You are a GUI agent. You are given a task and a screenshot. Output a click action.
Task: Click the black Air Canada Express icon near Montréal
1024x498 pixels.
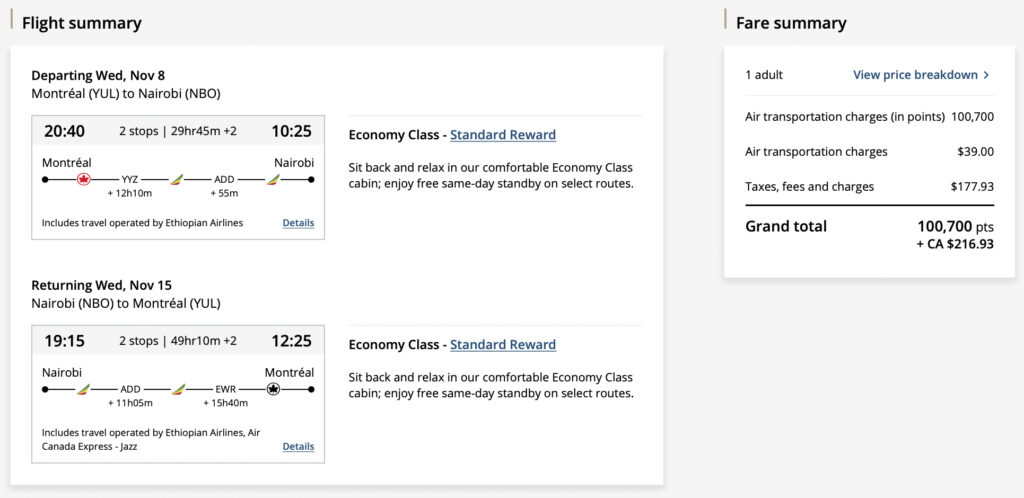273,389
